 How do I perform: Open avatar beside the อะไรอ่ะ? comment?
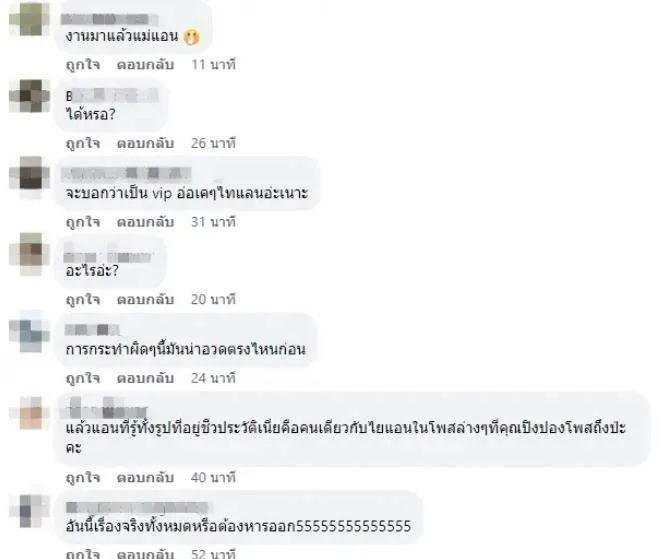coord(30,254)
